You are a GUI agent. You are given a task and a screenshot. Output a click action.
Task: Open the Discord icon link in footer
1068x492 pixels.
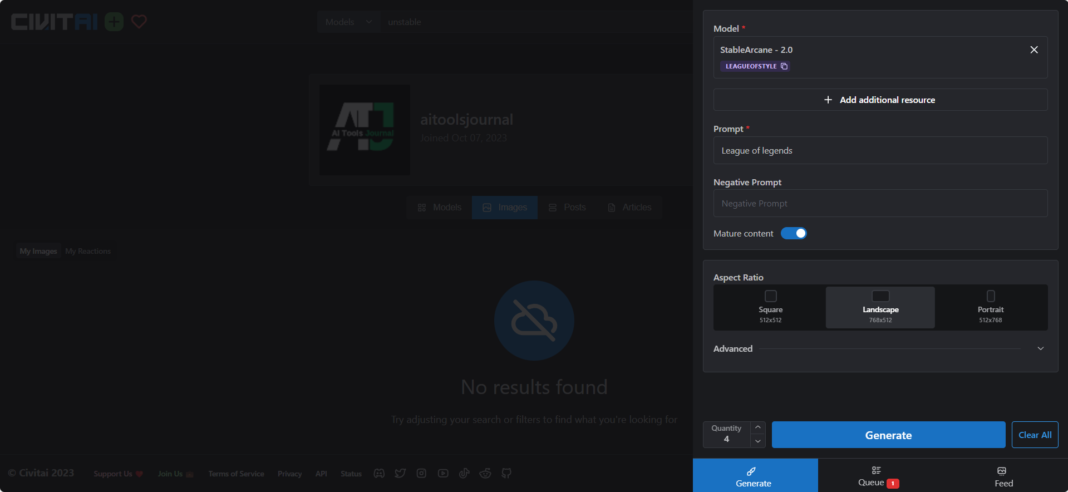379,473
